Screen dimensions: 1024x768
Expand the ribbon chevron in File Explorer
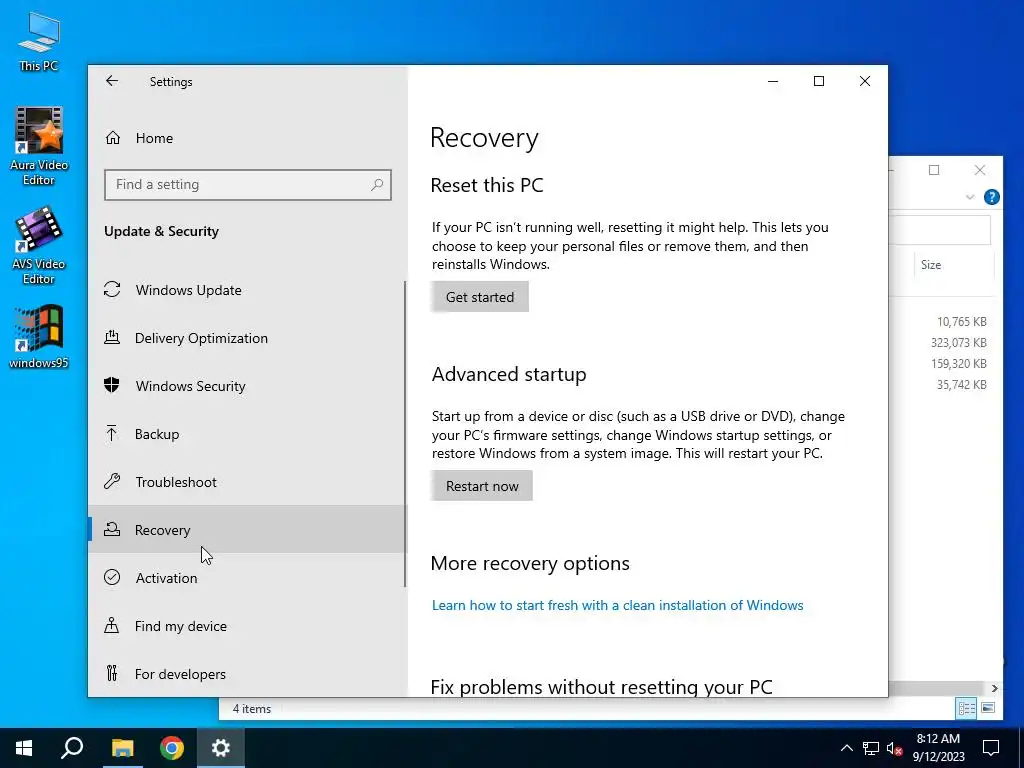pos(970,197)
